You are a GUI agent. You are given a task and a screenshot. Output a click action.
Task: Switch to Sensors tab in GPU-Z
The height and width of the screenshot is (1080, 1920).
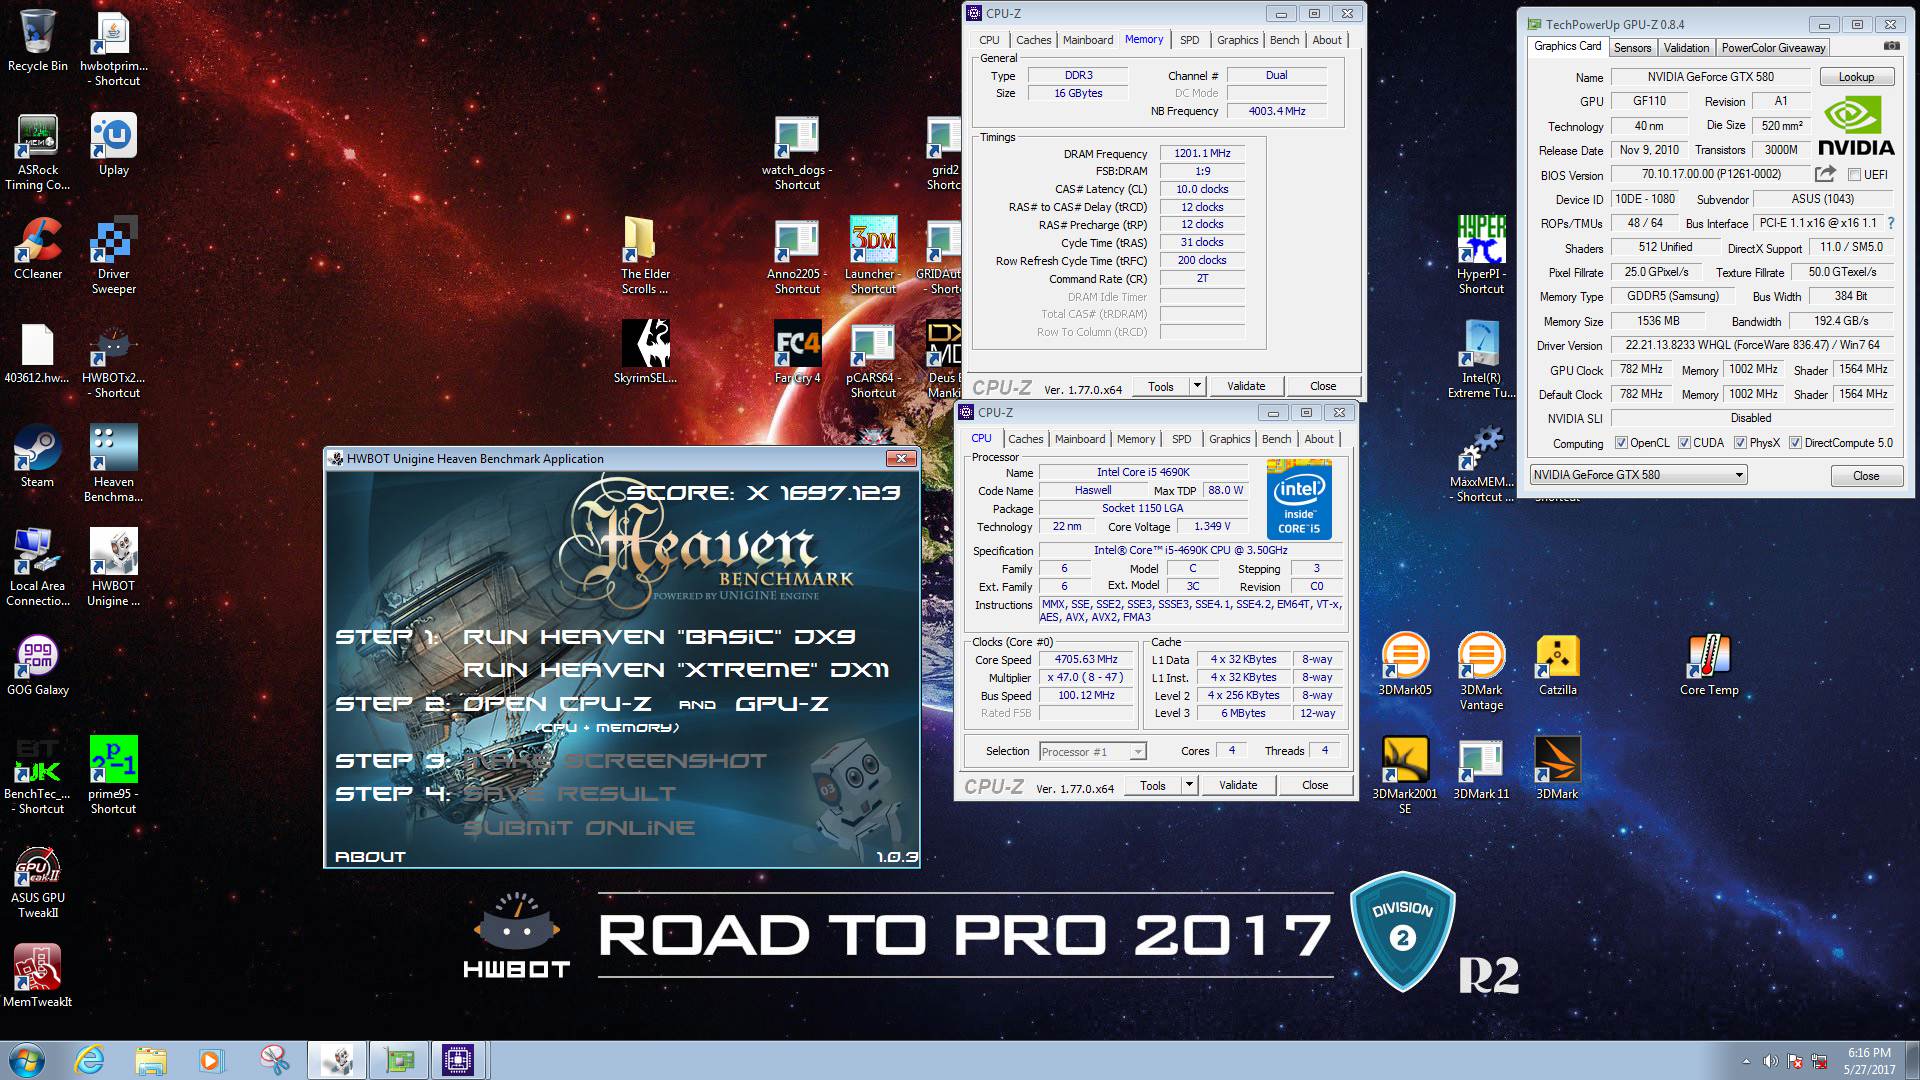pyautogui.click(x=1632, y=48)
